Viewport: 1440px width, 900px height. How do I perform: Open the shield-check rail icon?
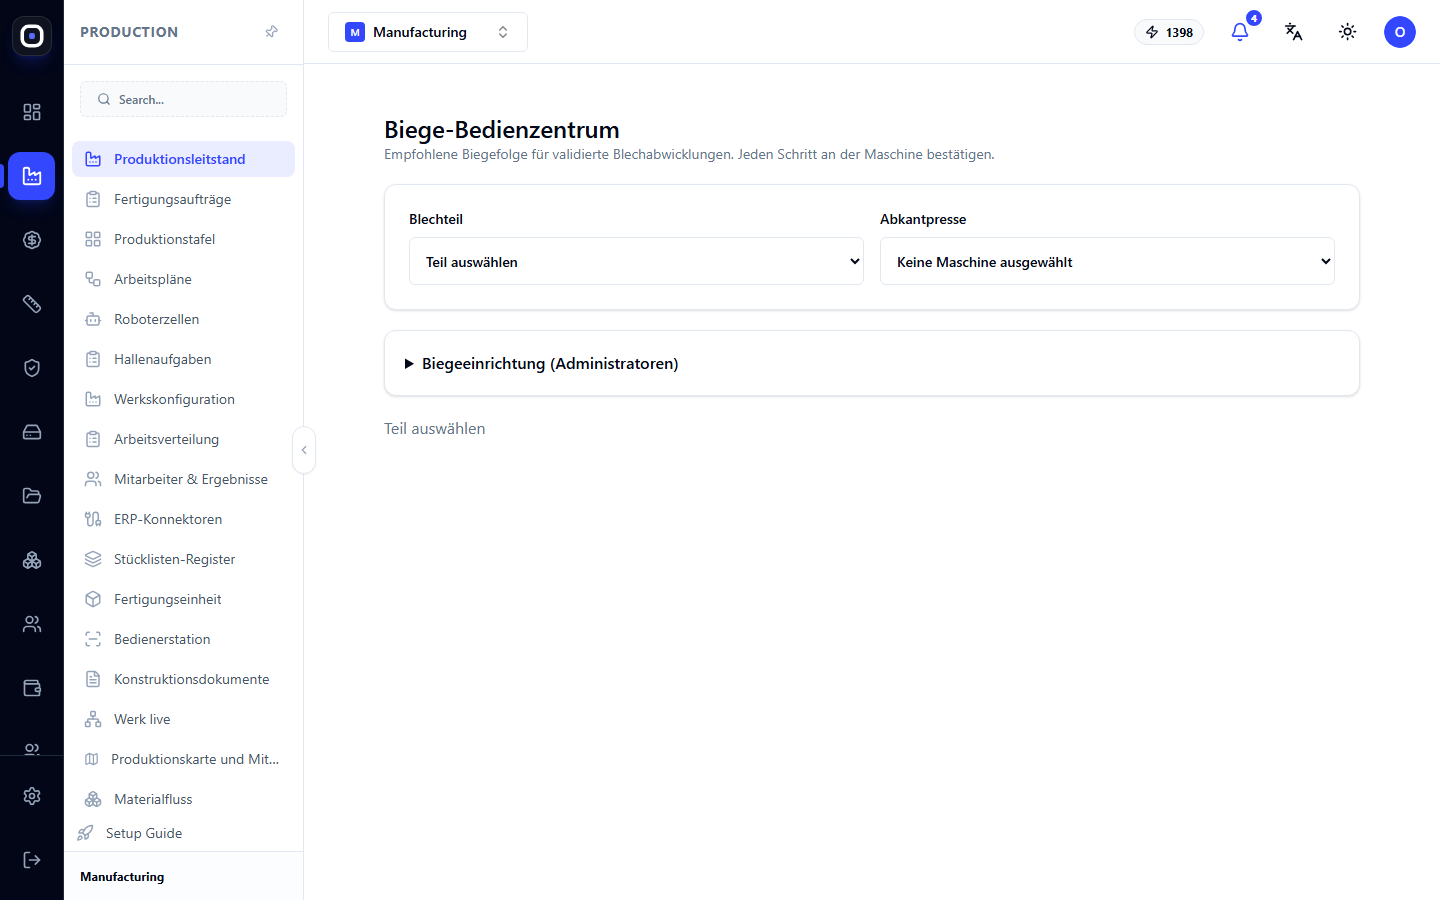pos(32,368)
